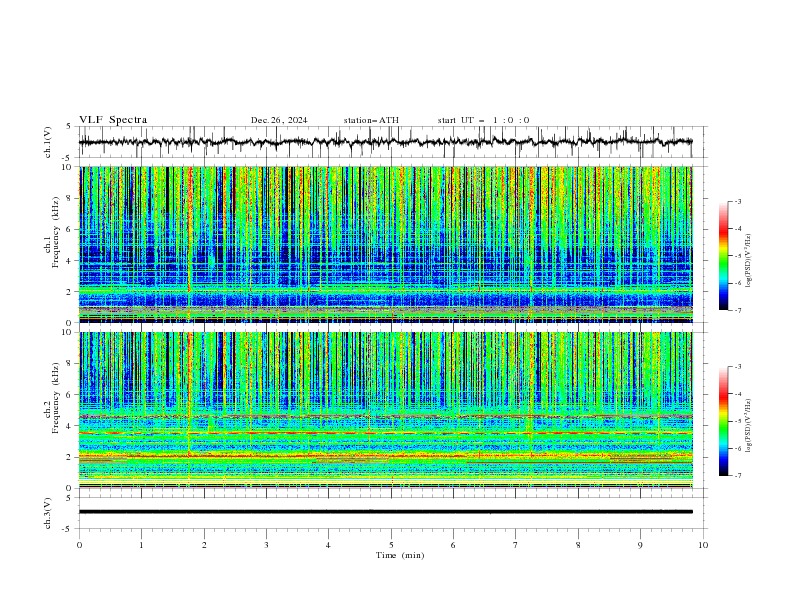This screenshot has height=612, width=792.
Task: Click the ch.1 voltage waveform trace
Action: (385, 142)
